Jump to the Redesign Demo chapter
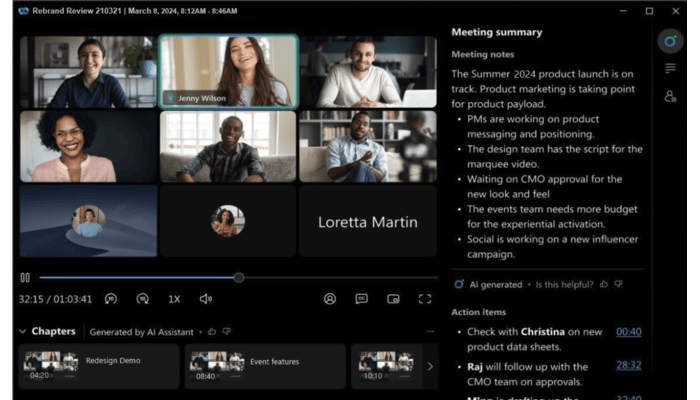 99,366
